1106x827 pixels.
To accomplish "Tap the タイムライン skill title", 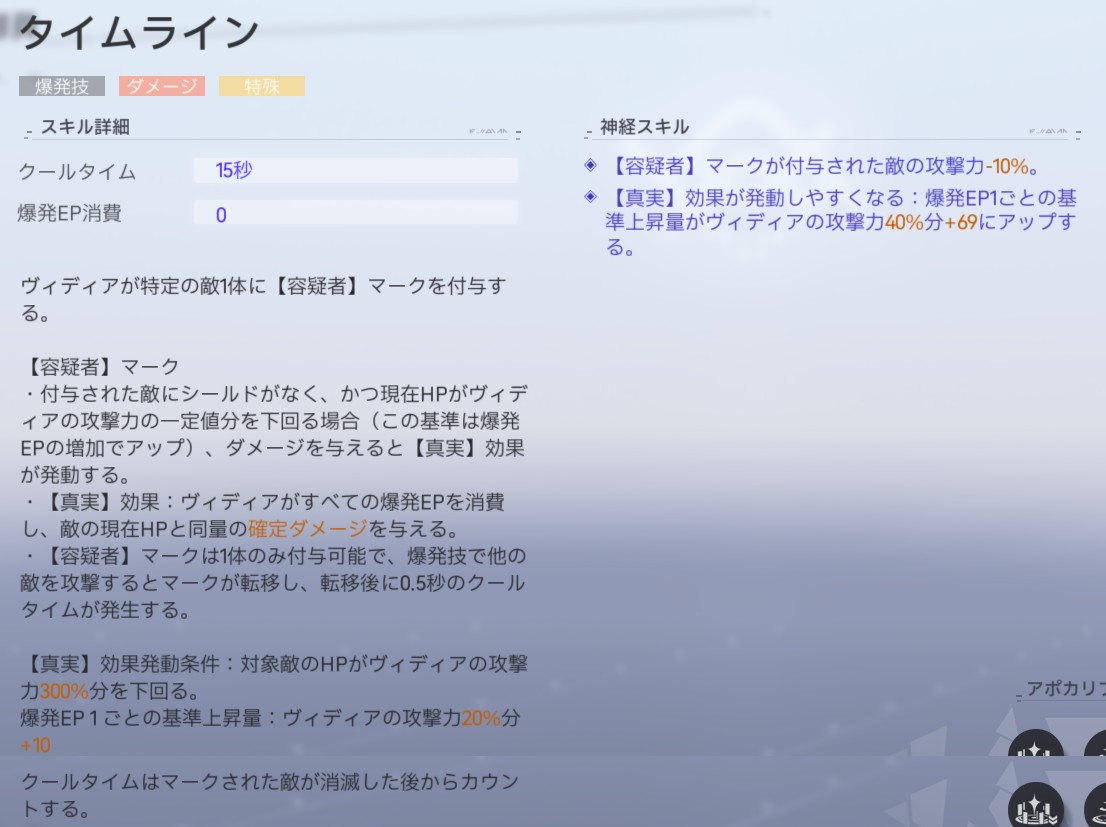I will [x=140, y=34].
